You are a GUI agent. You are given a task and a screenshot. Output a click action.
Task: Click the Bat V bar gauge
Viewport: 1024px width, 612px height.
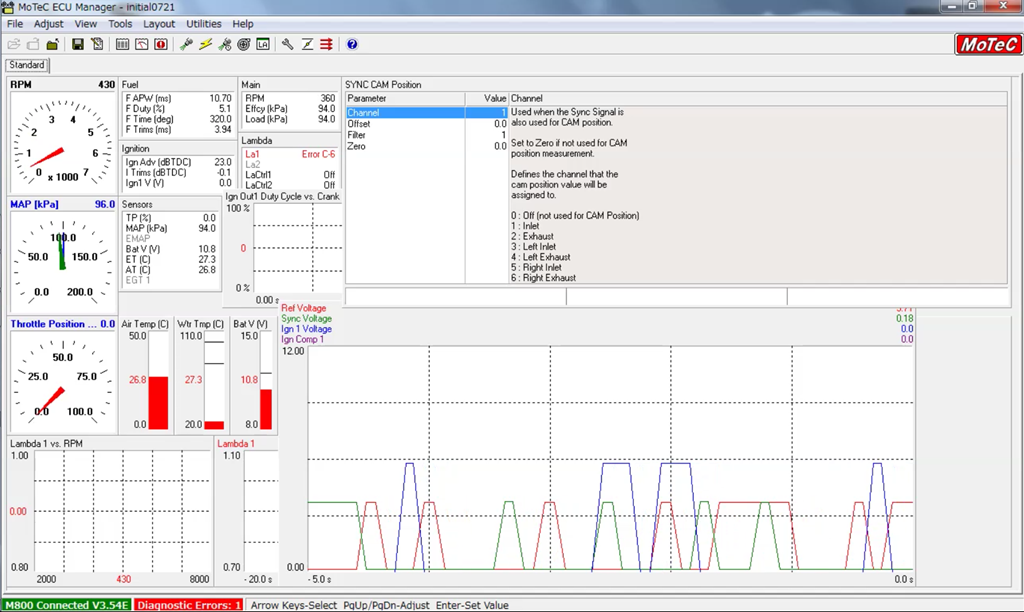266,380
